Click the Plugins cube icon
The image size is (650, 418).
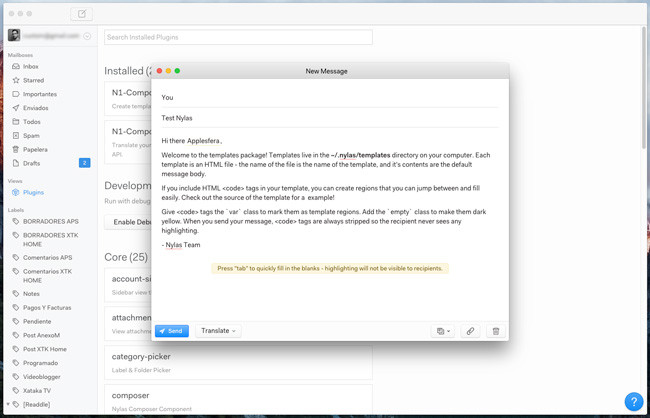click(x=16, y=192)
